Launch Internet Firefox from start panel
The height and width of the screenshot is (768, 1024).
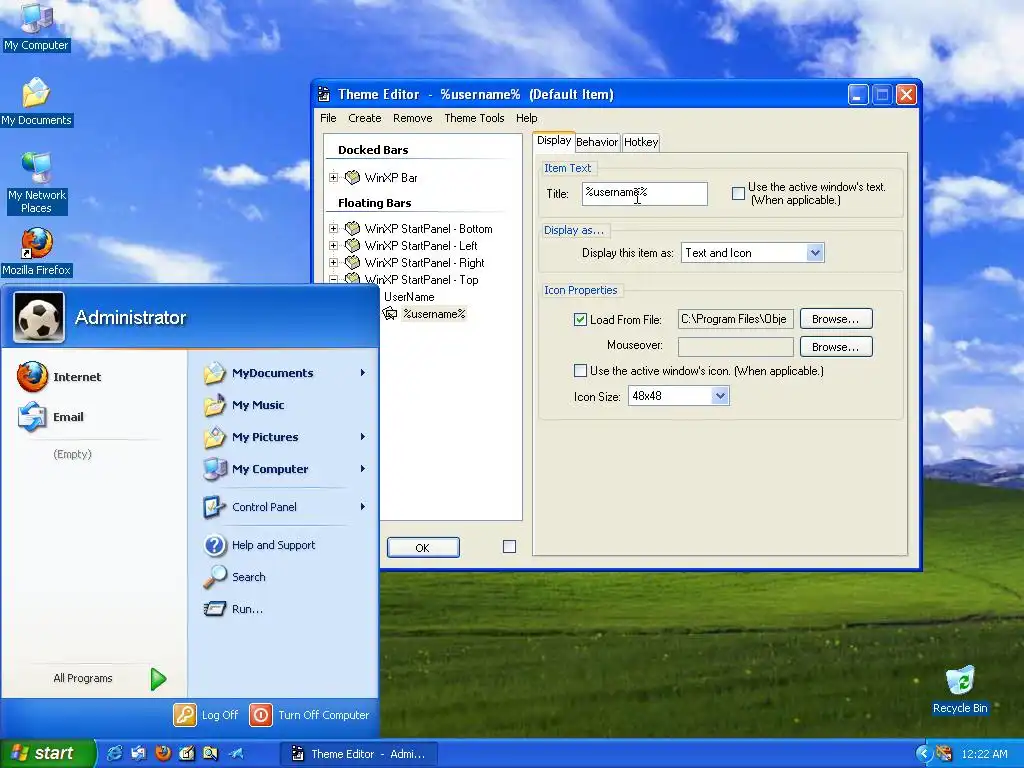coord(59,377)
